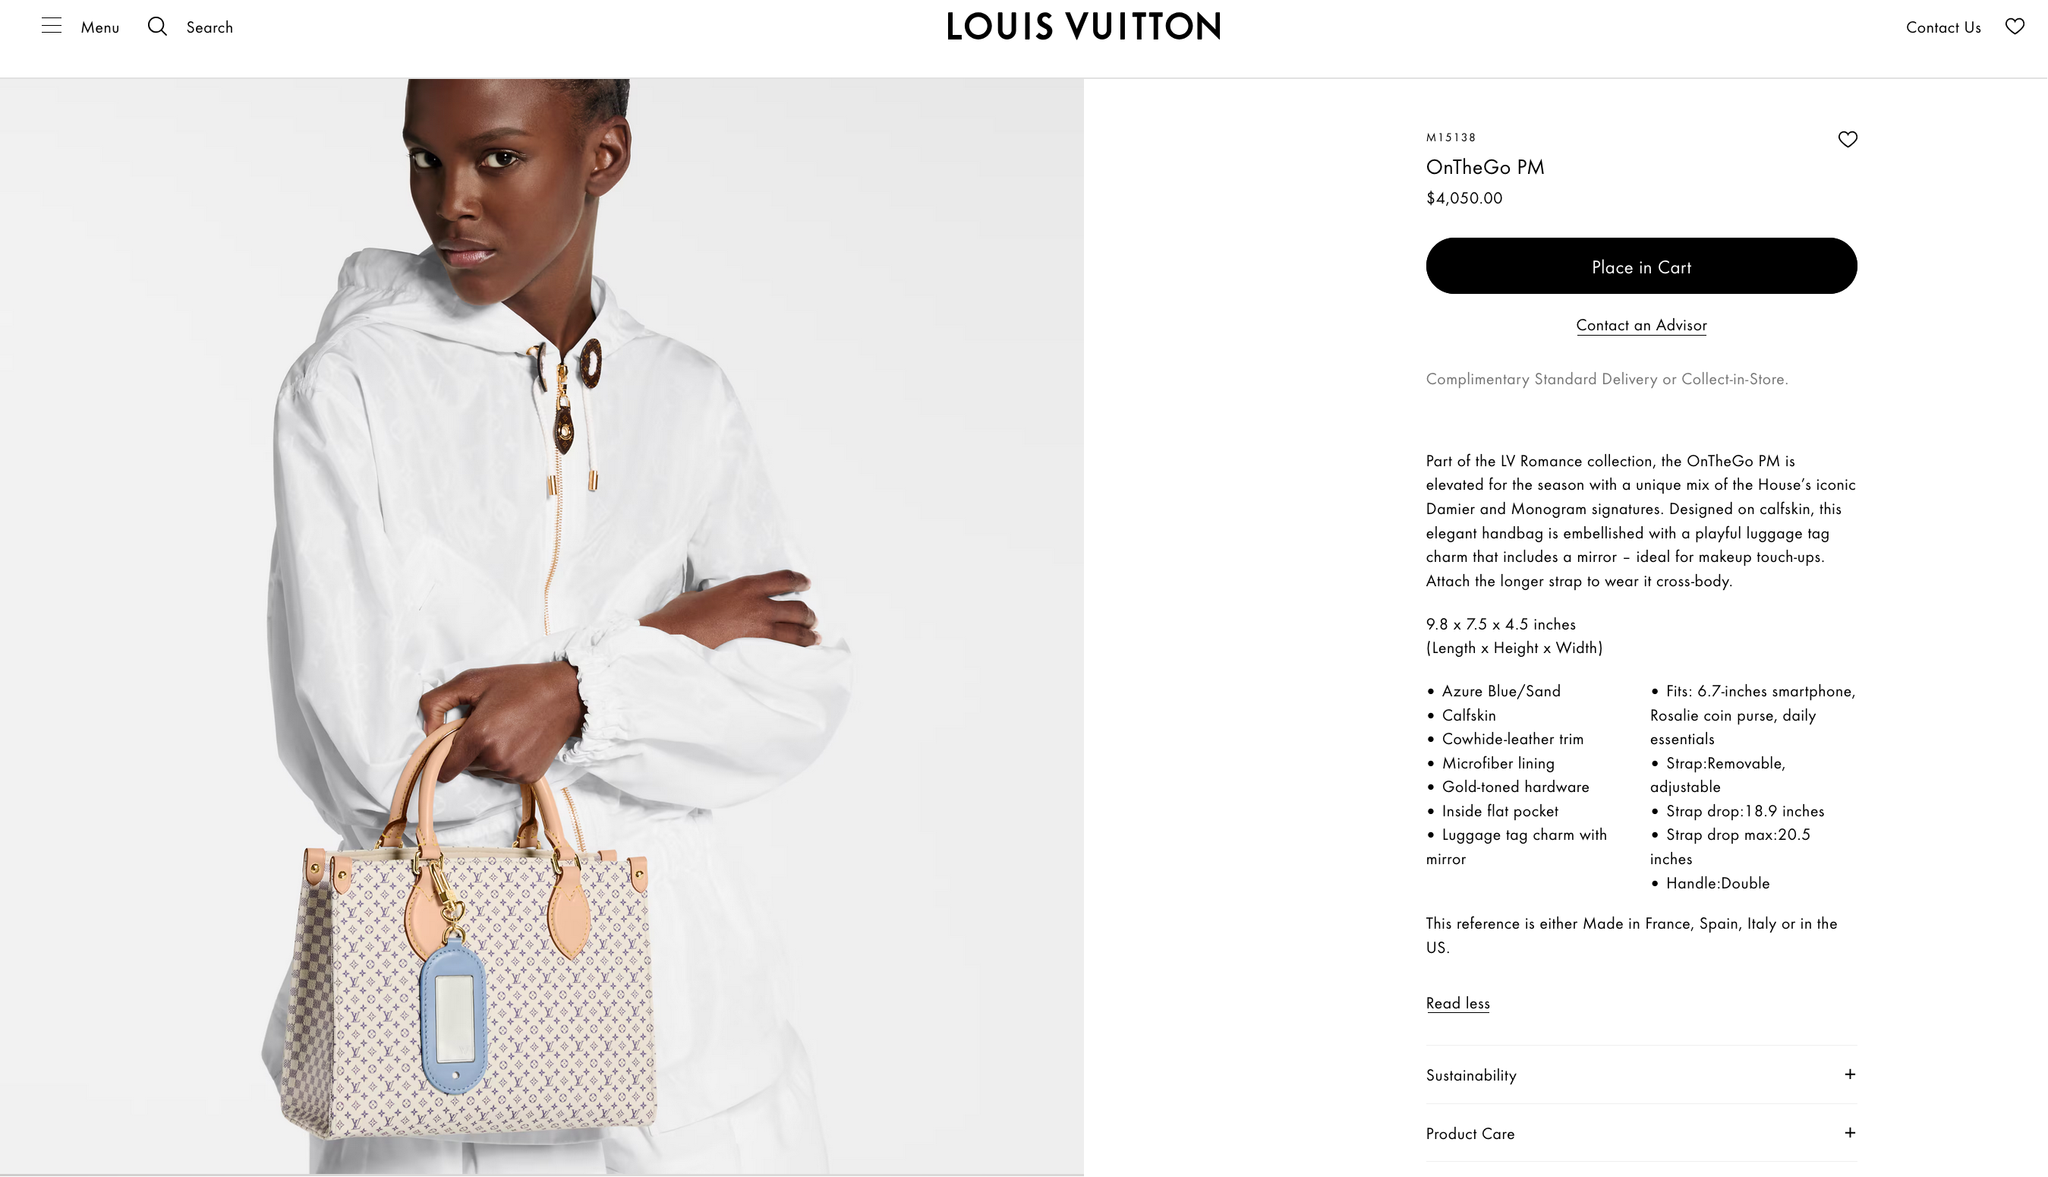Open the header wishlist heart icon
The width and height of the screenshot is (2048, 1177).
[2014, 27]
